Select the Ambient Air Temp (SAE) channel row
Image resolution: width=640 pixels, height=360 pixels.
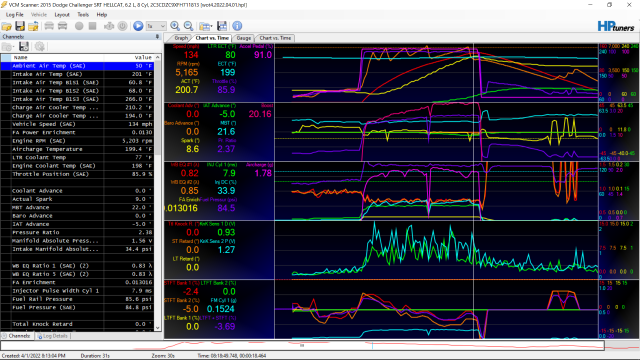point(78,66)
